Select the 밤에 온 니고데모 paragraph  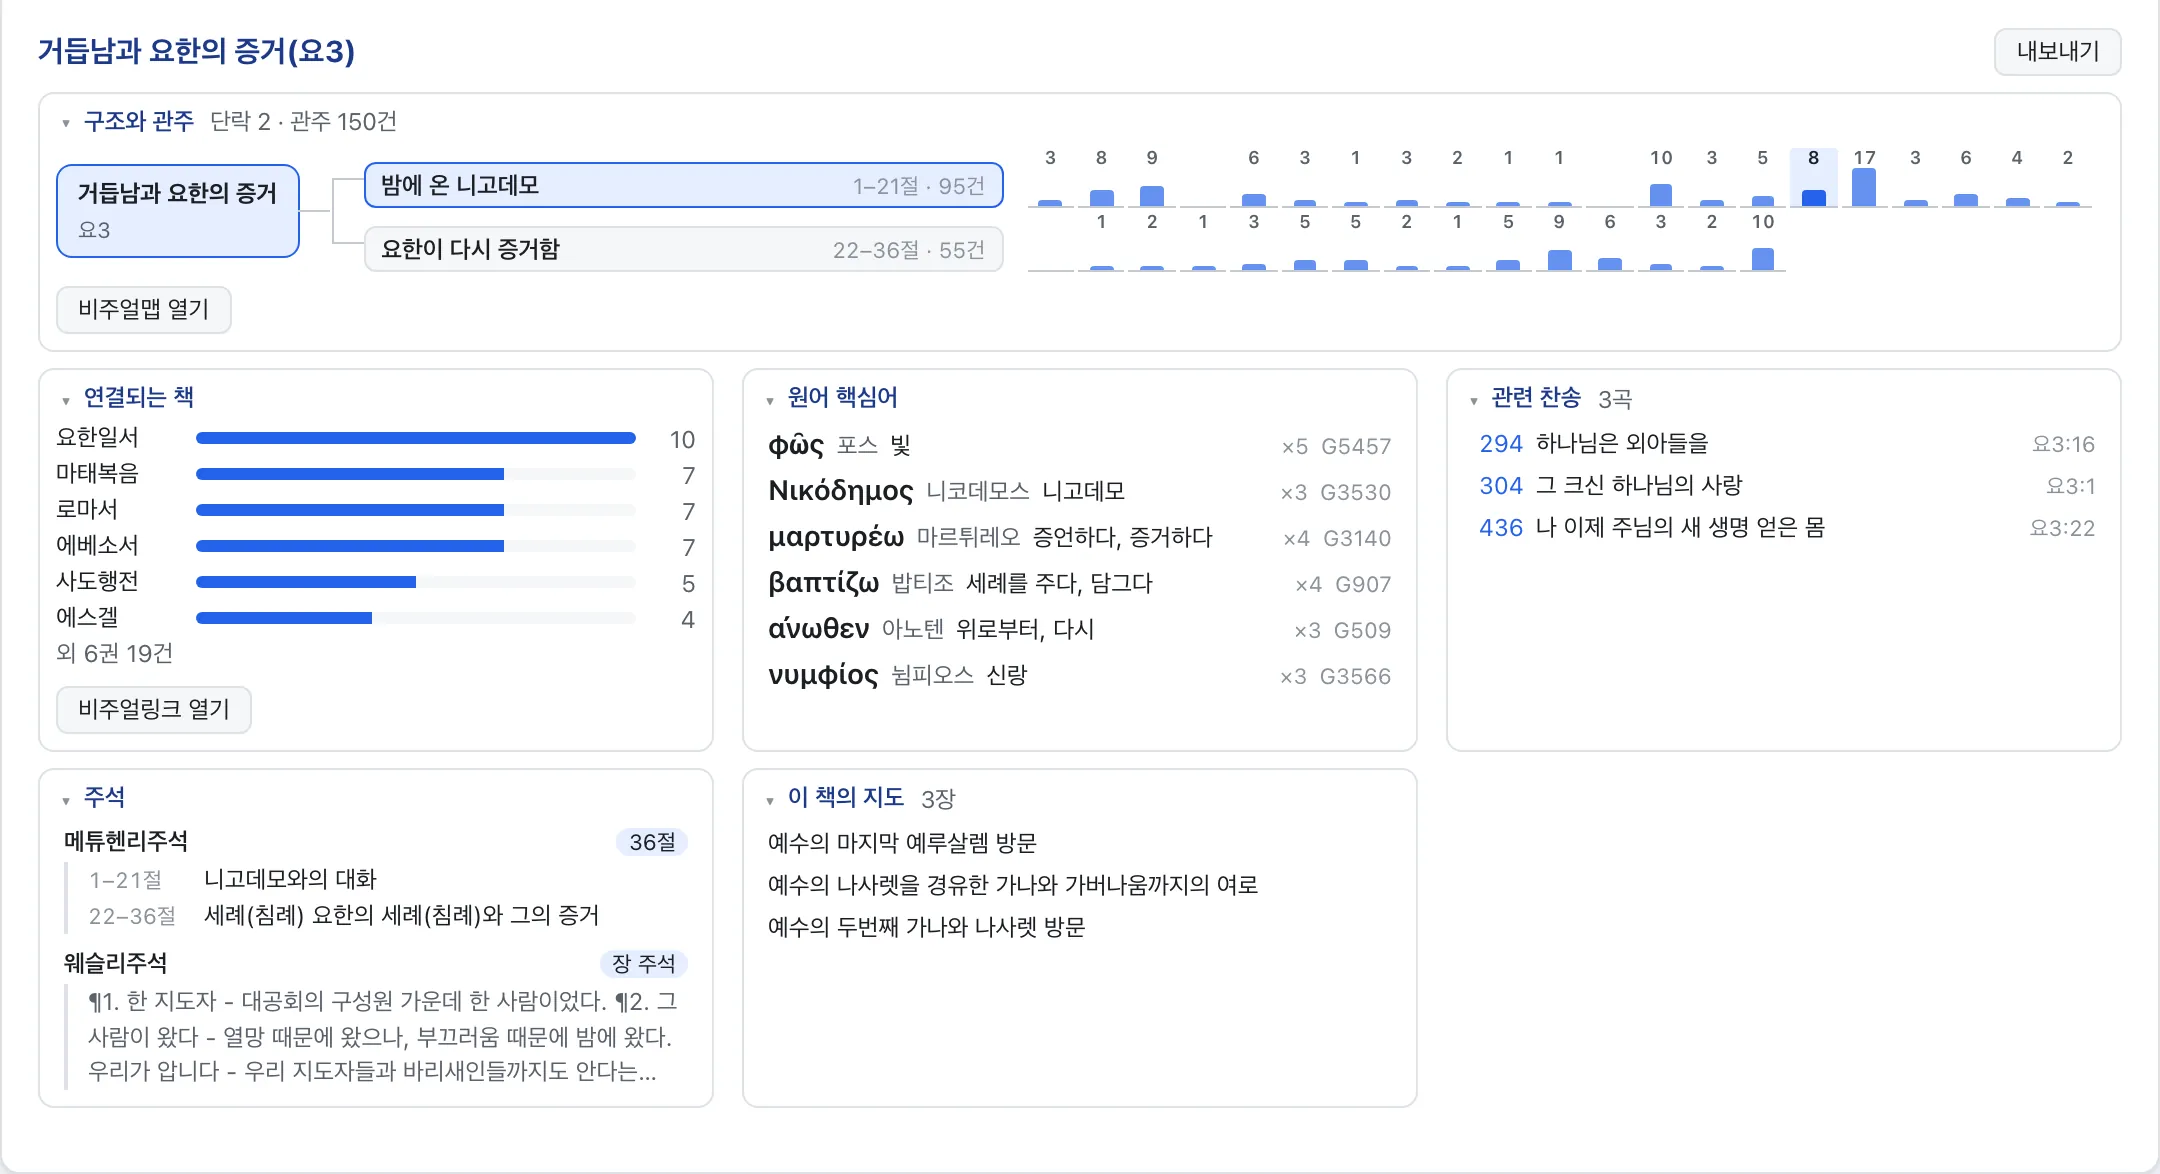click(x=683, y=185)
